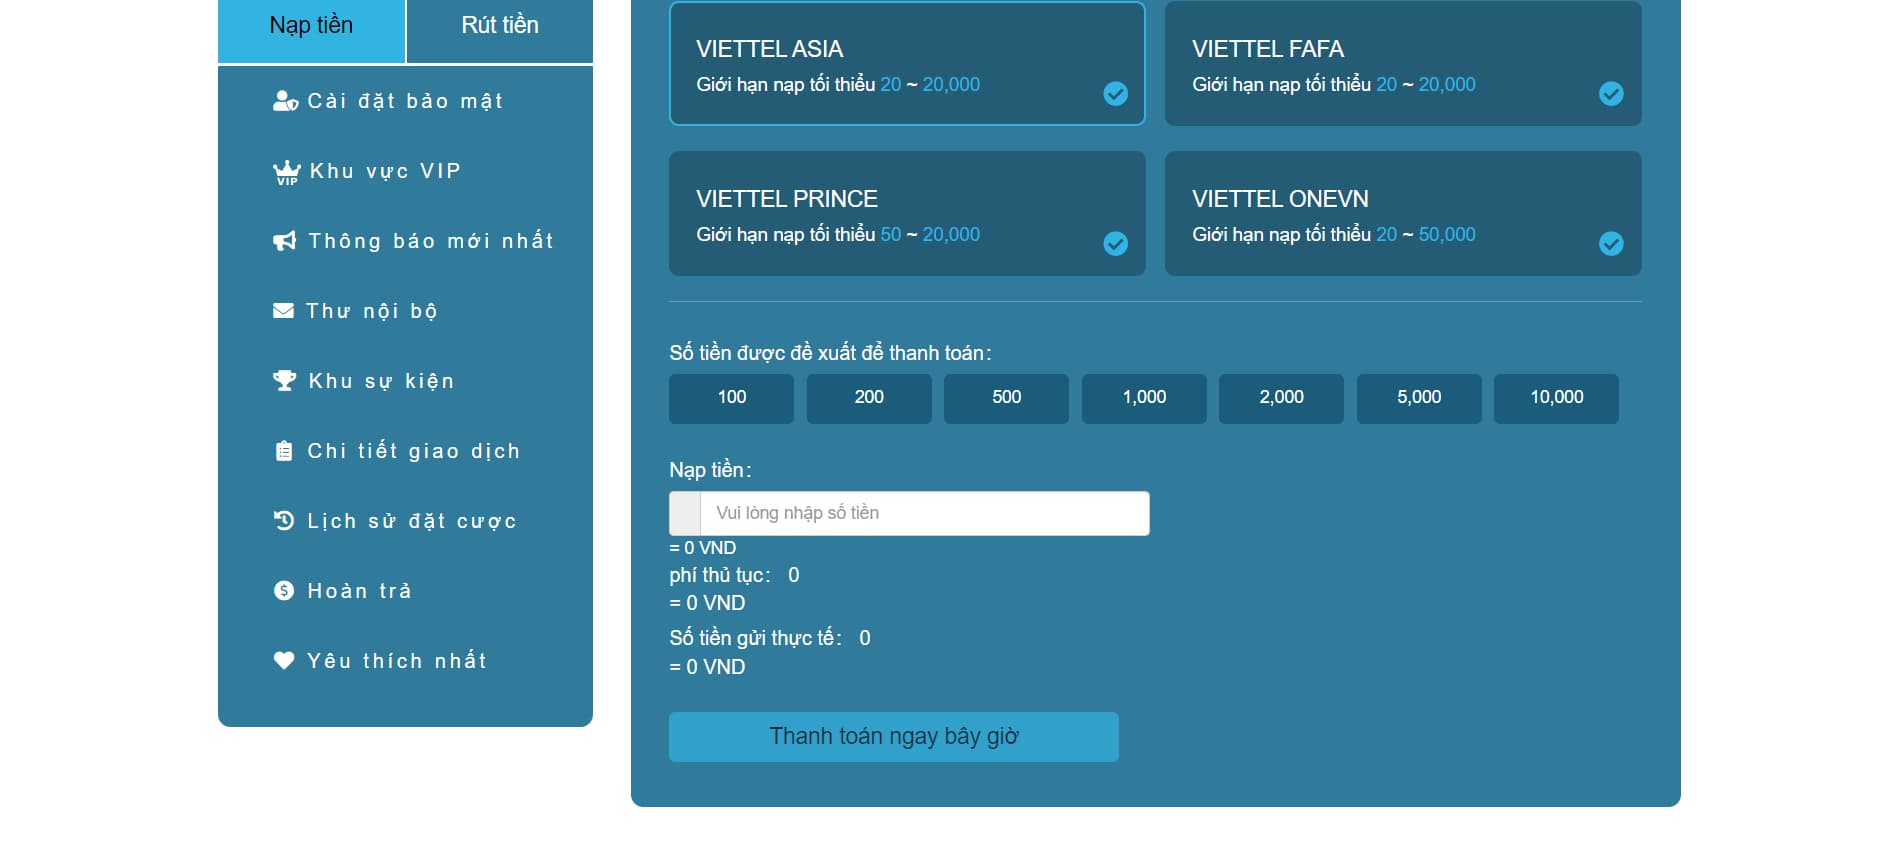Switch to the Nạp tiền tab

click(x=311, y=30)
